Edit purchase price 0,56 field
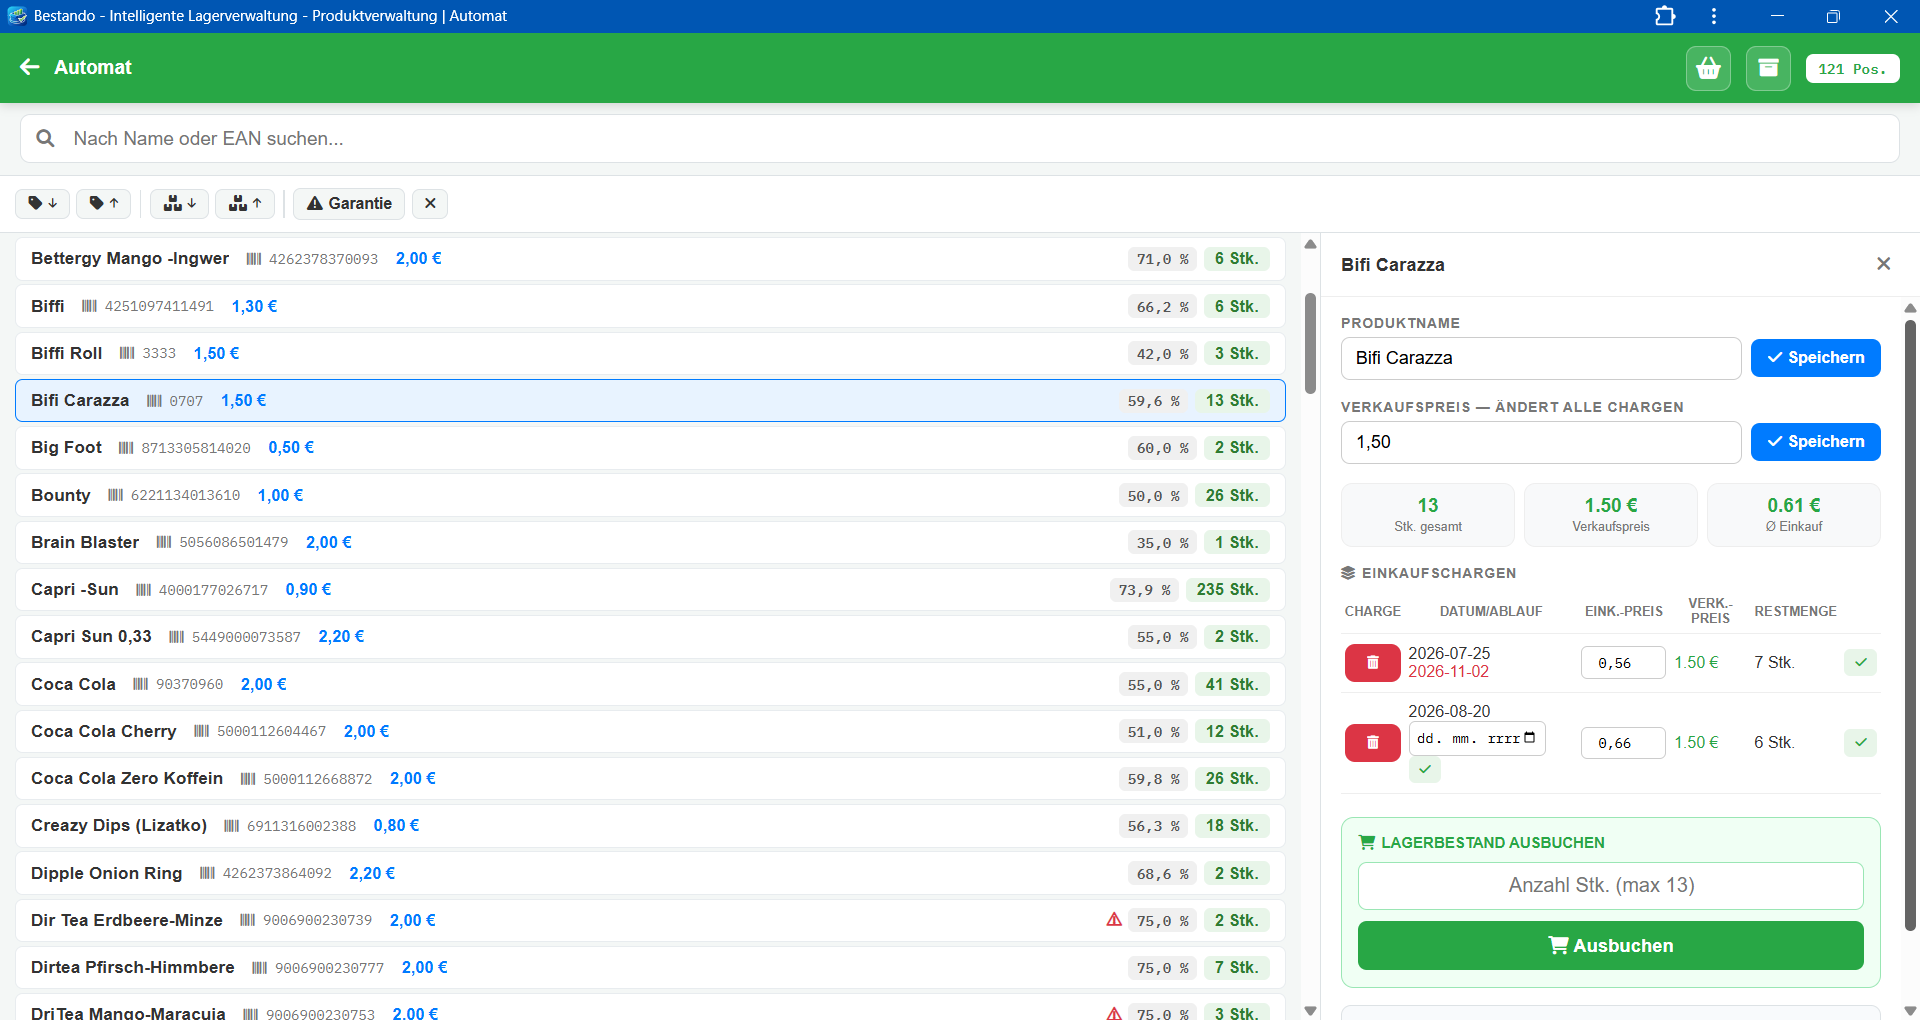This screenshot has width=1920, height=1020. [1623, 663]
